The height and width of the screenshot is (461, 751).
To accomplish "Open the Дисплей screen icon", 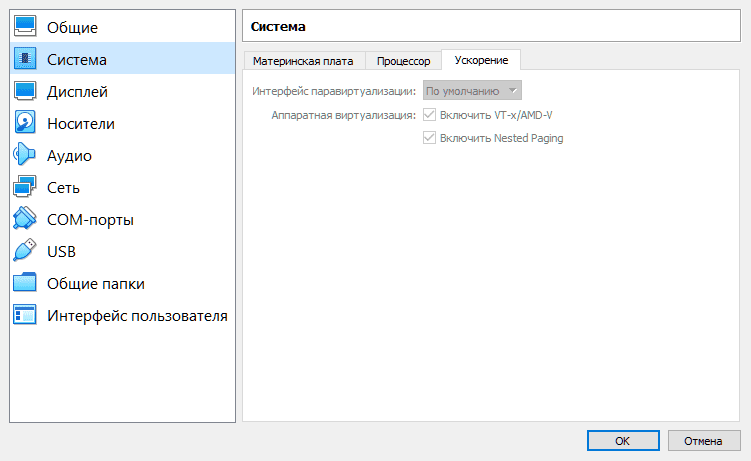I will click(25, 91).
